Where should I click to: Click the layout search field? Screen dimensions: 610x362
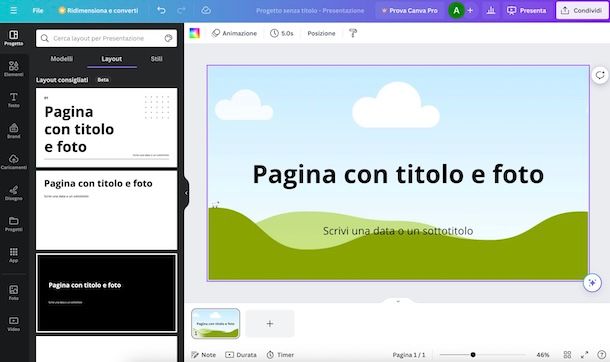106,38
